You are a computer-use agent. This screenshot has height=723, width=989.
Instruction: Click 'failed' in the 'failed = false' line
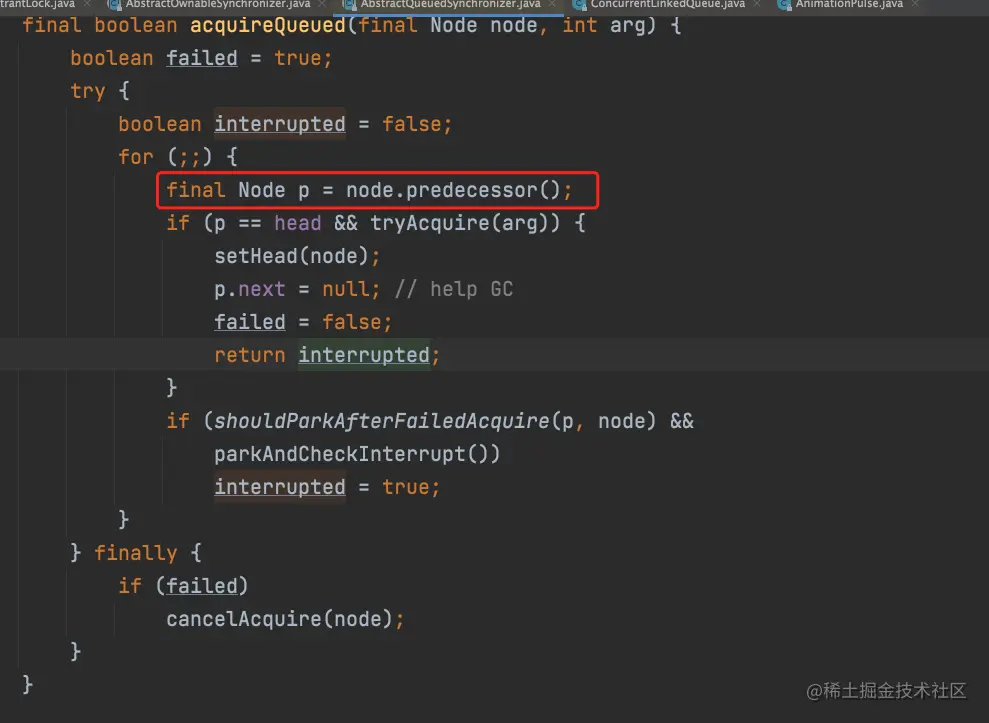pos(250,322)
